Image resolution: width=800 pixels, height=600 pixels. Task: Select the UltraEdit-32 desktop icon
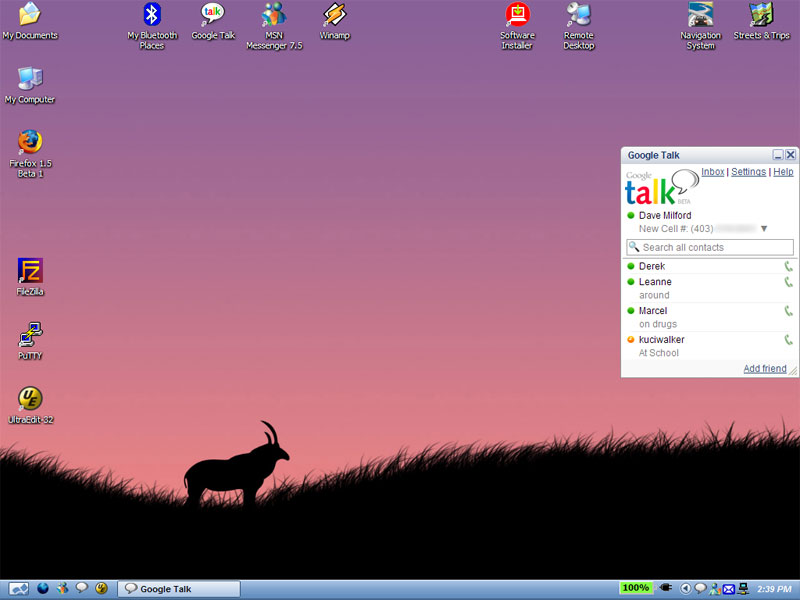(x=30, y=399)
